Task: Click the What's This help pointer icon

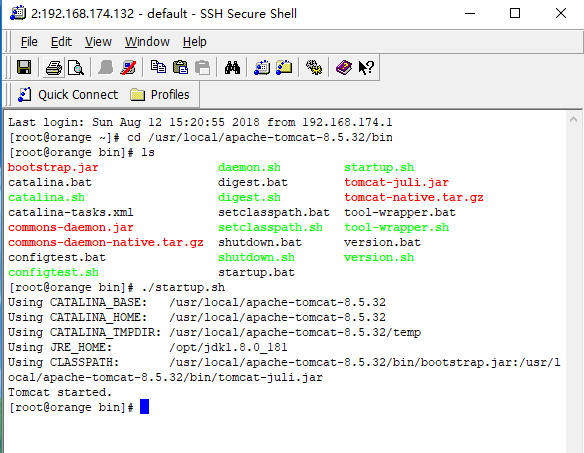Action: (366, 67)
